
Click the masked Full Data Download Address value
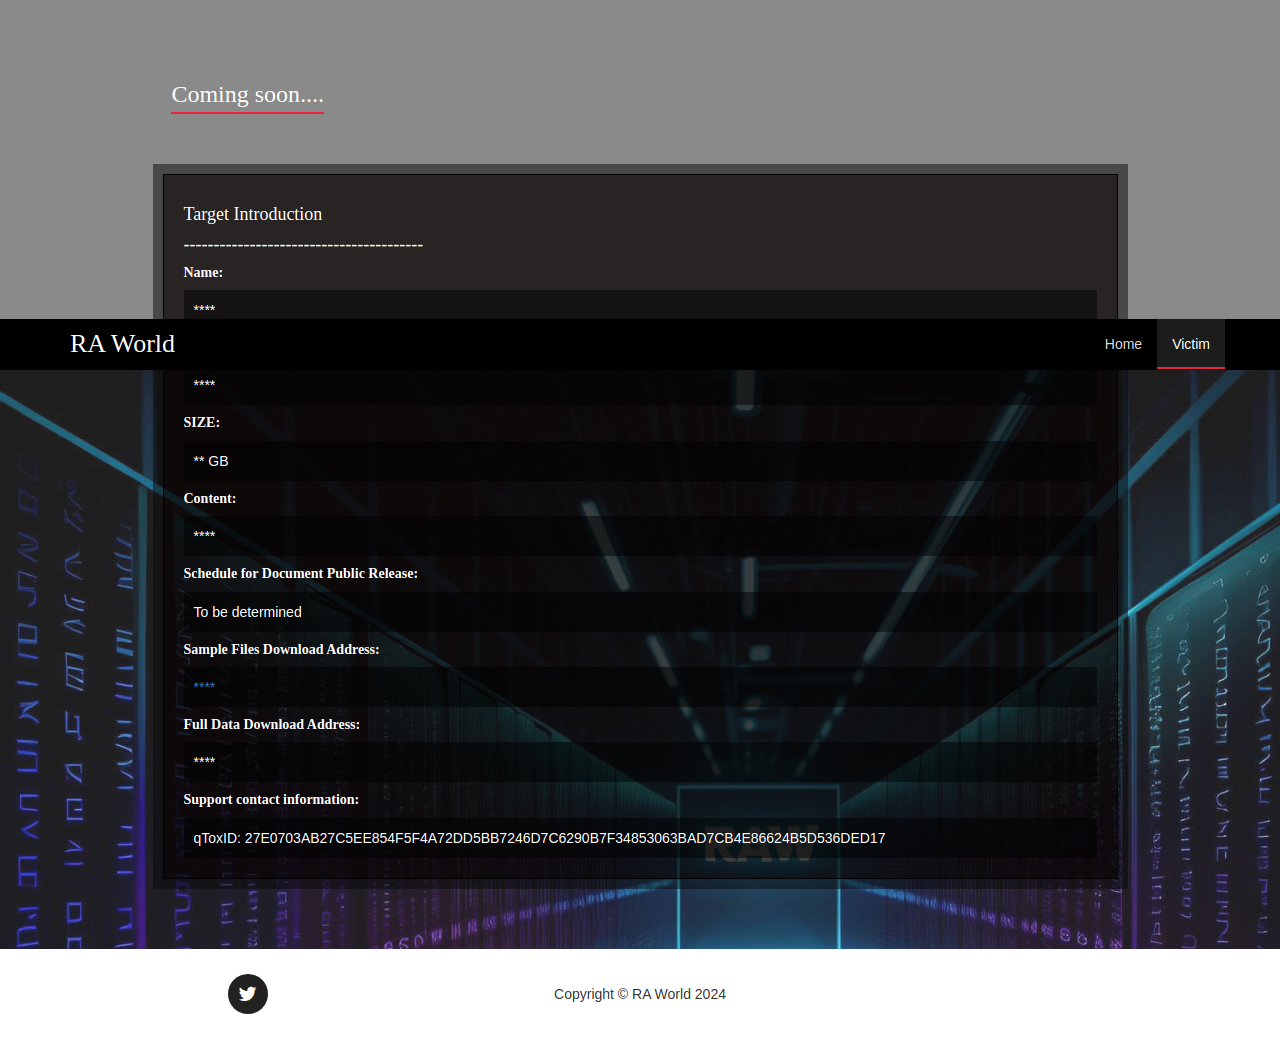point(204,761)
